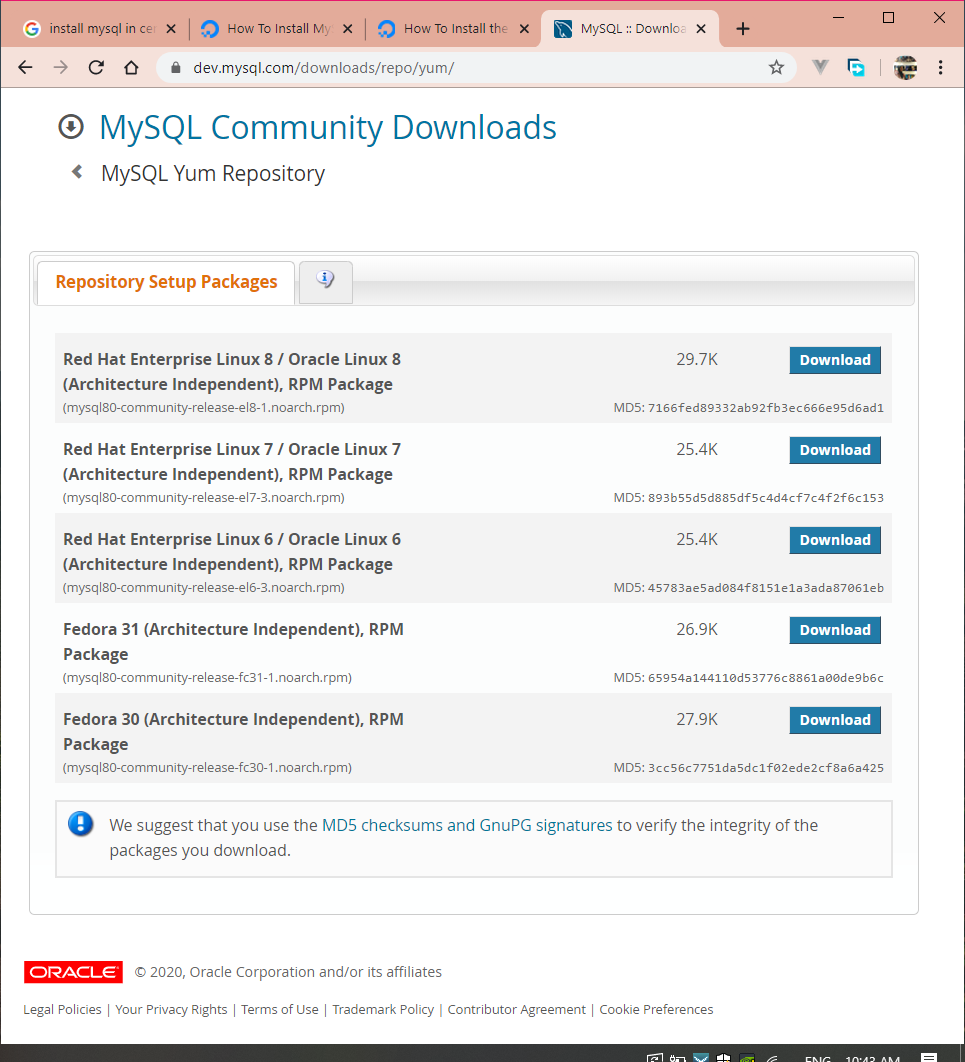Open the Legal Policies footer link
The width and height of the screenshot is (965, 1062).
pyautogui.click(x=62, y=1009)
